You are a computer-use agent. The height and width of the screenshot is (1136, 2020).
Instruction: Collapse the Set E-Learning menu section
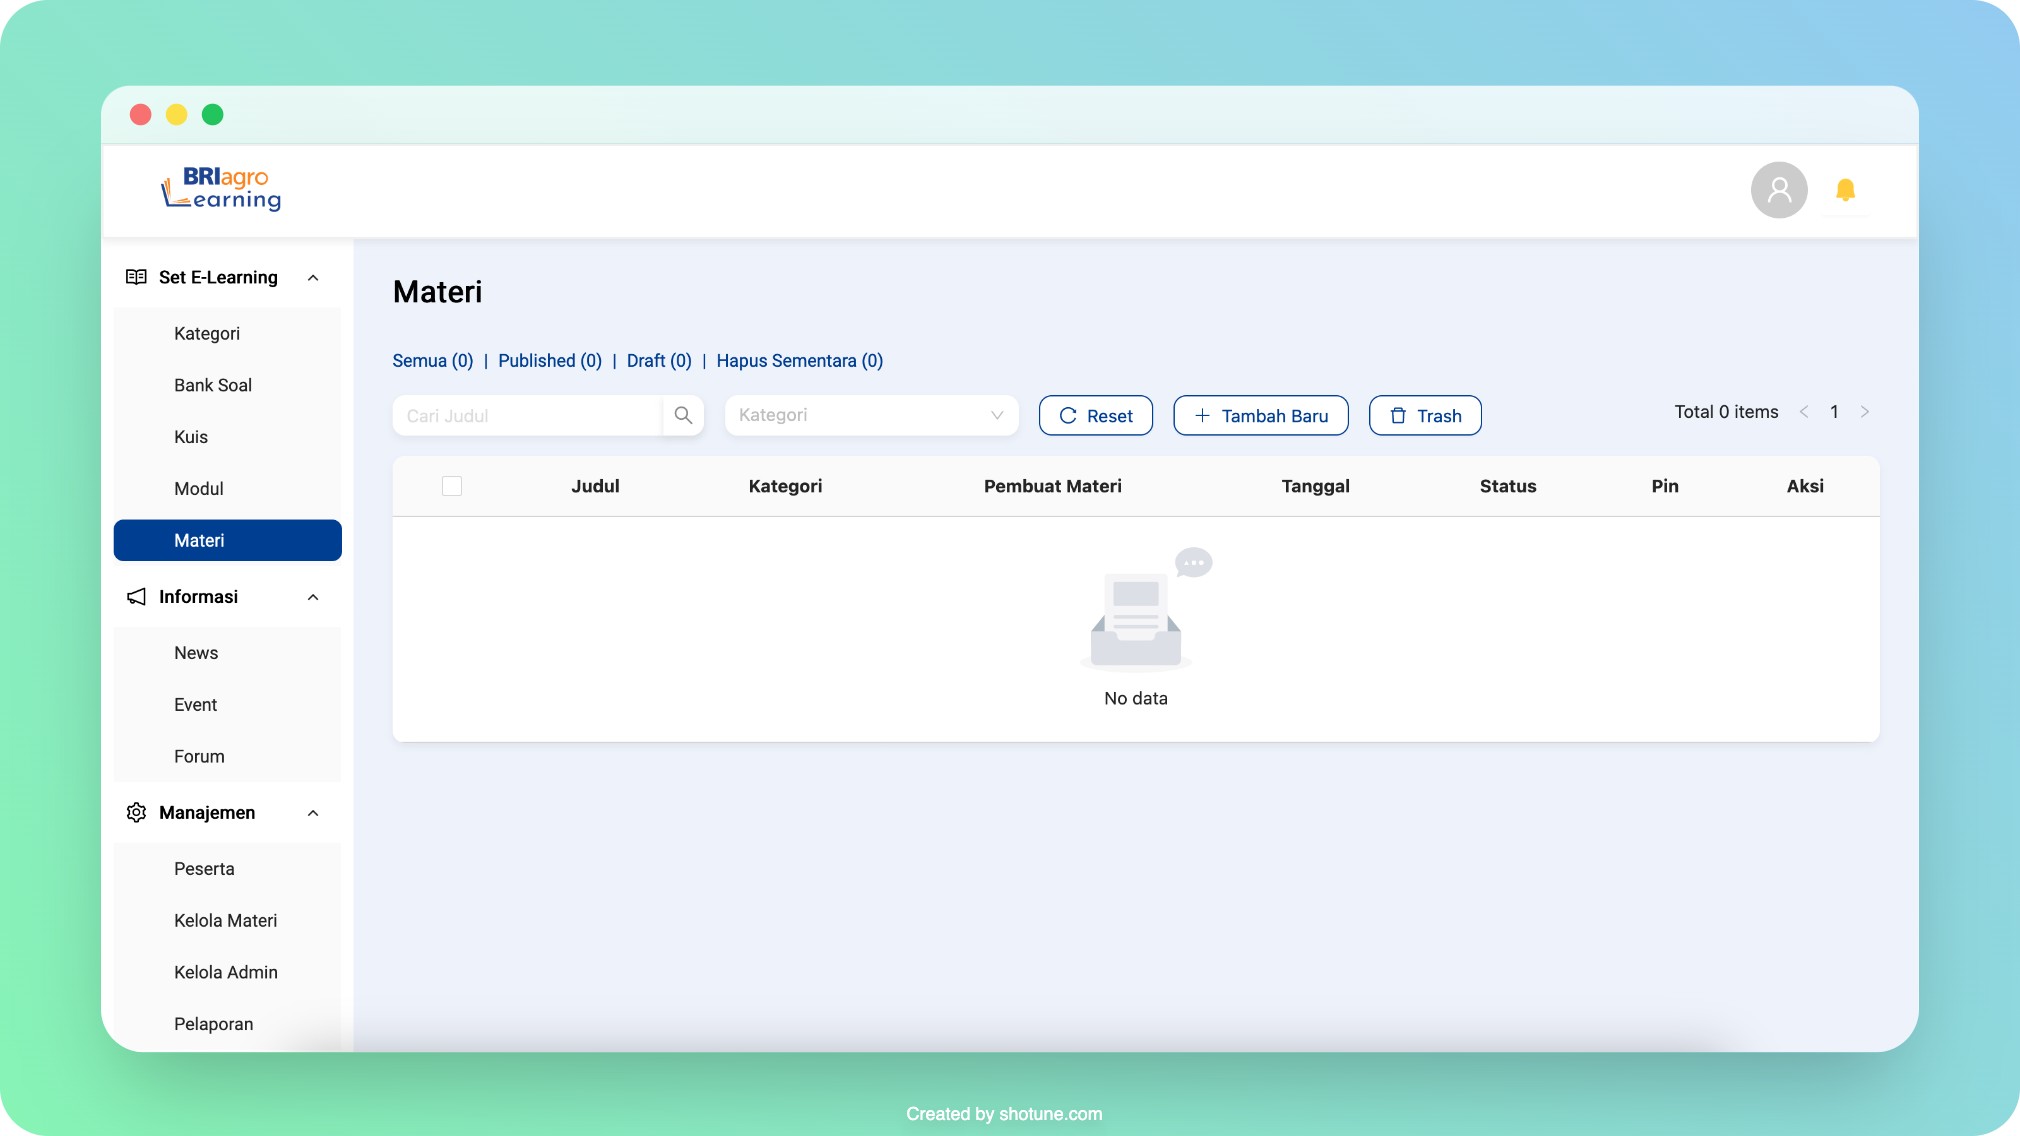[x=315, y=276]
